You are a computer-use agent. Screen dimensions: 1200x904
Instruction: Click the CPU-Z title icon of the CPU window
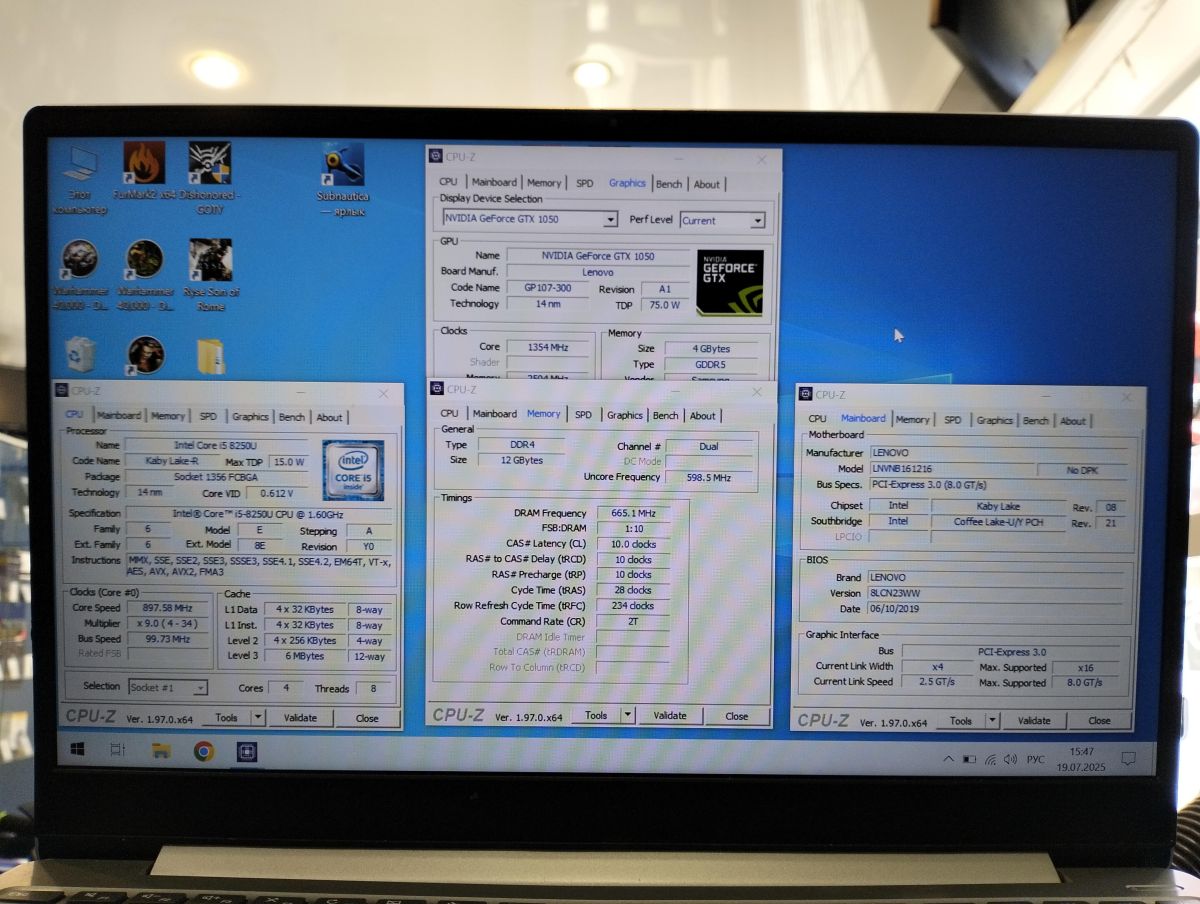click(62, 392)
